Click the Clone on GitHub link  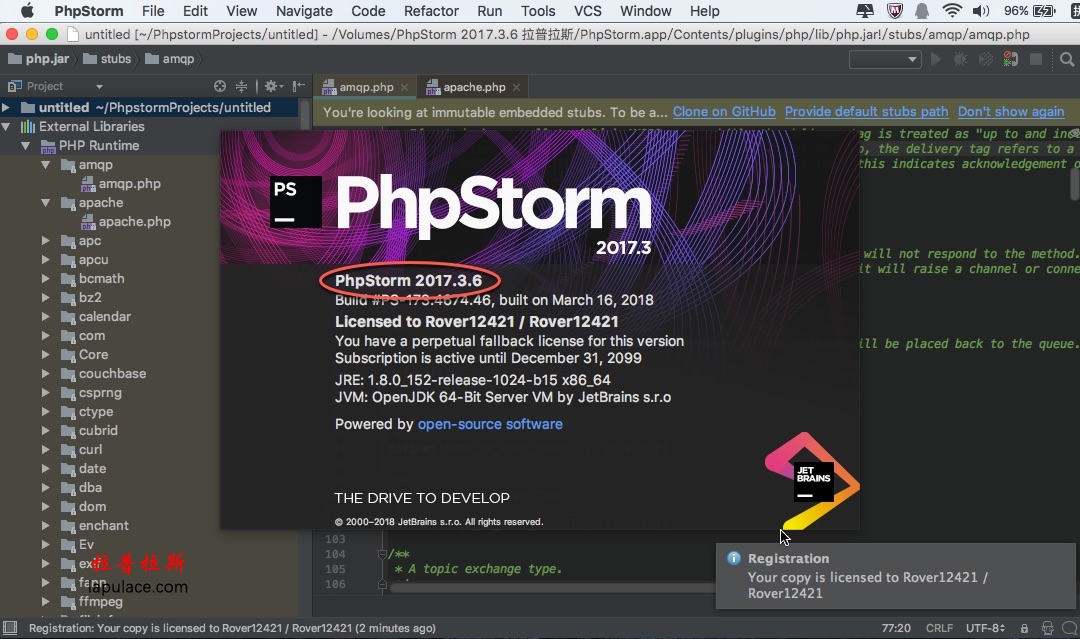[x=724, y=112]
